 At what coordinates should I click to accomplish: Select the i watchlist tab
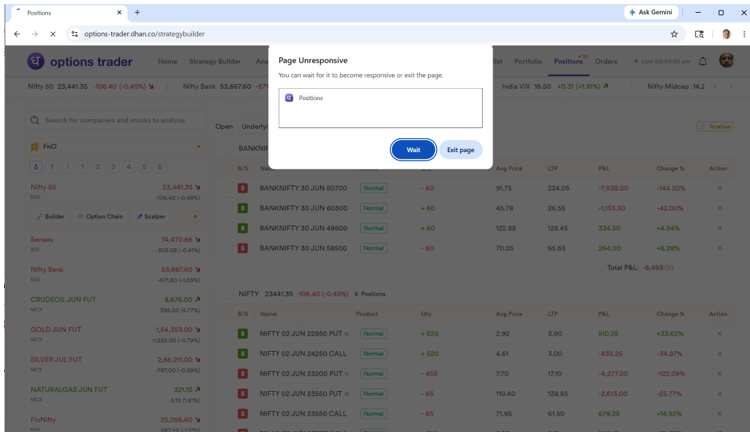[x=67, y=166]
